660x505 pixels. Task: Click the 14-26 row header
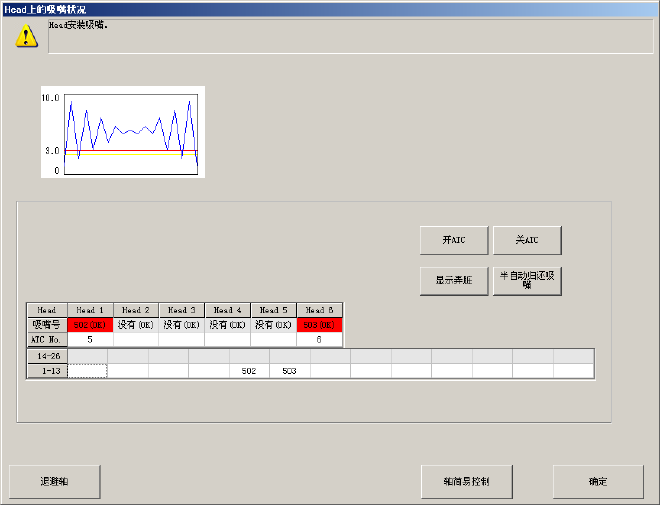(47, 356)
